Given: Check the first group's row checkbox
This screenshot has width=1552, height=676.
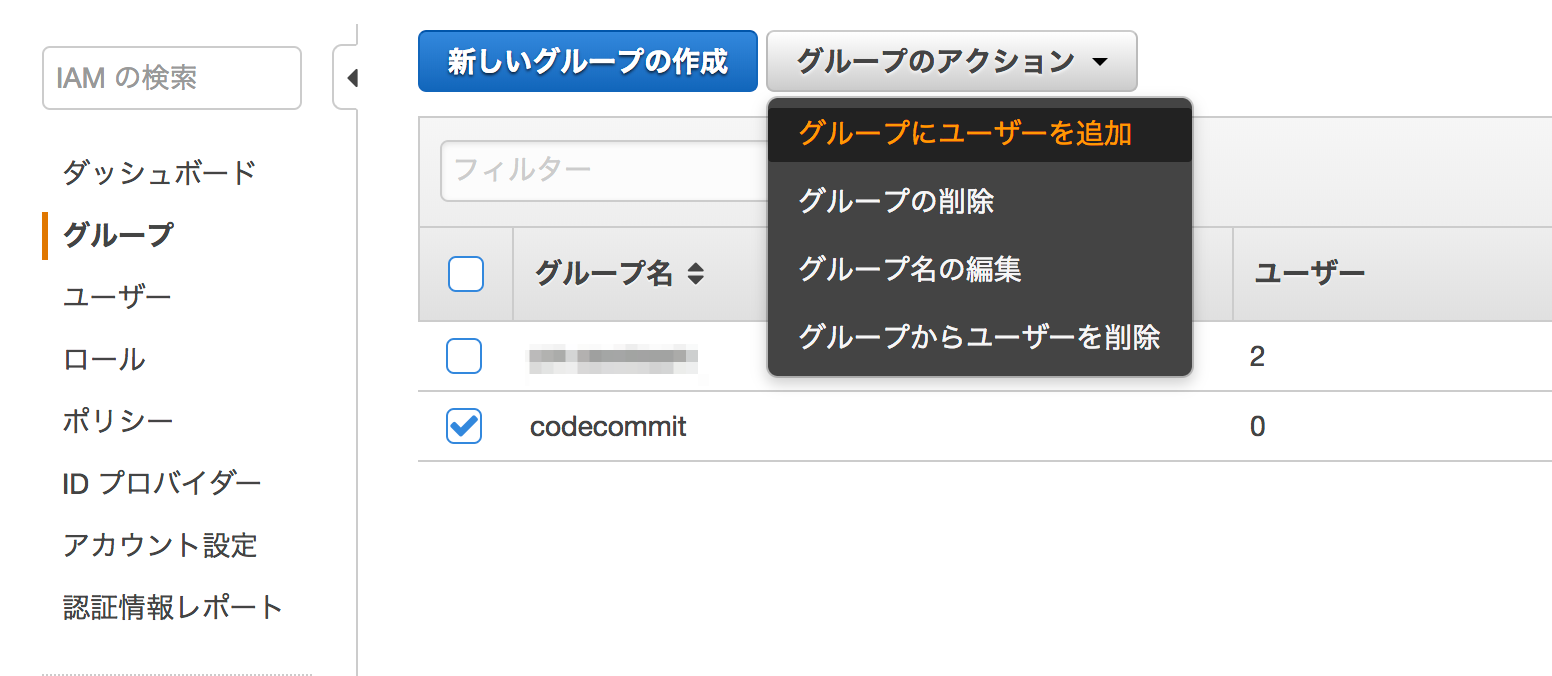Looking at the screenshot, I should tap(463, 356).
